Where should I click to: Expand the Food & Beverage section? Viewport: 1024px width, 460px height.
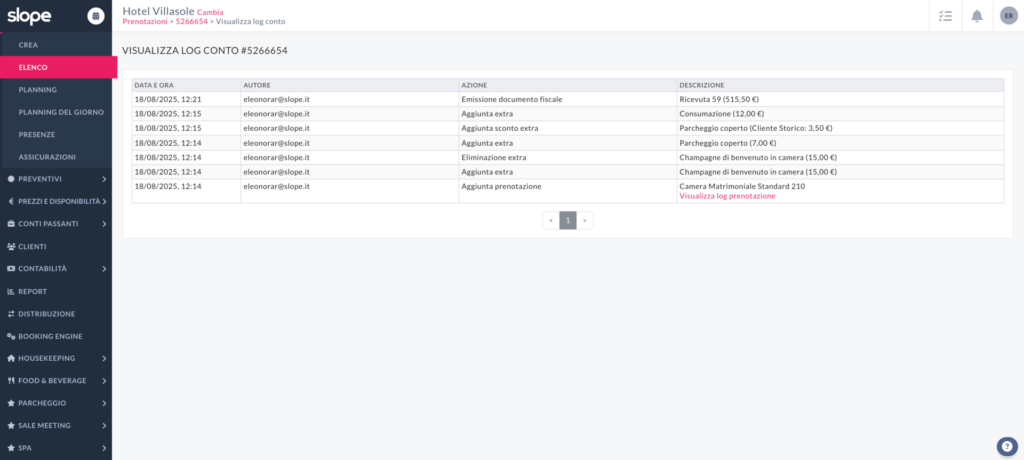point(104,381)
